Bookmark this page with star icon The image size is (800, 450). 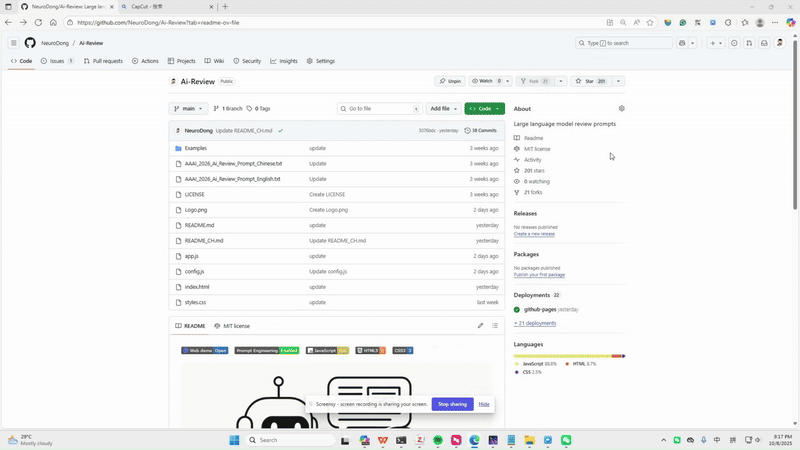coord(650,22)
